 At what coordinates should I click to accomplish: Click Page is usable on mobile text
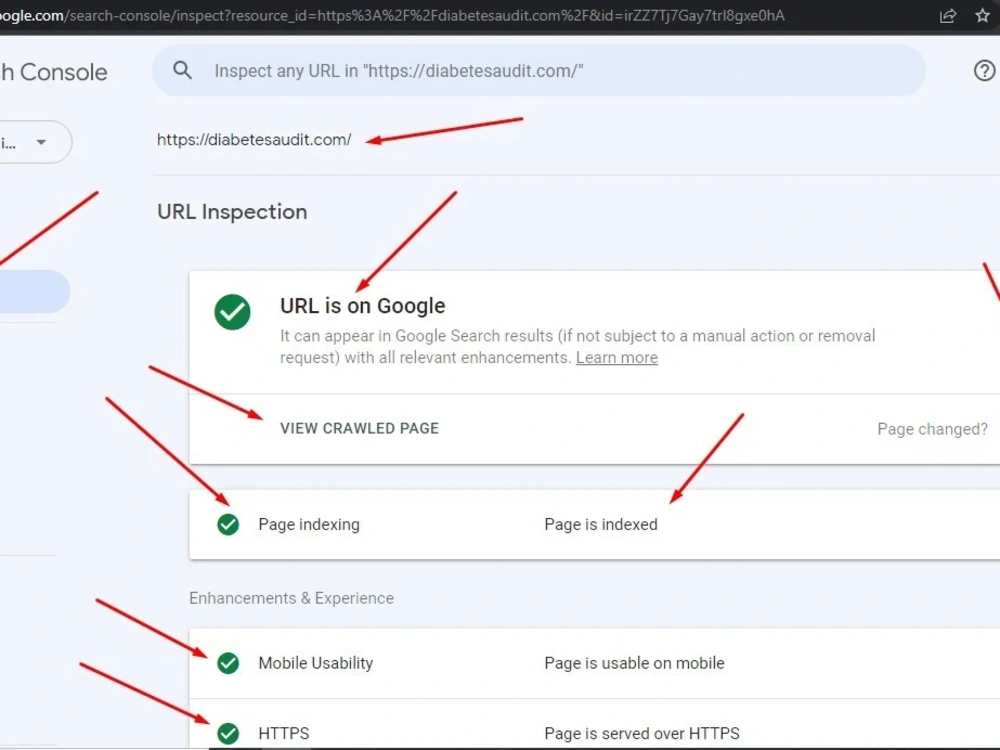tap(635, 663)
